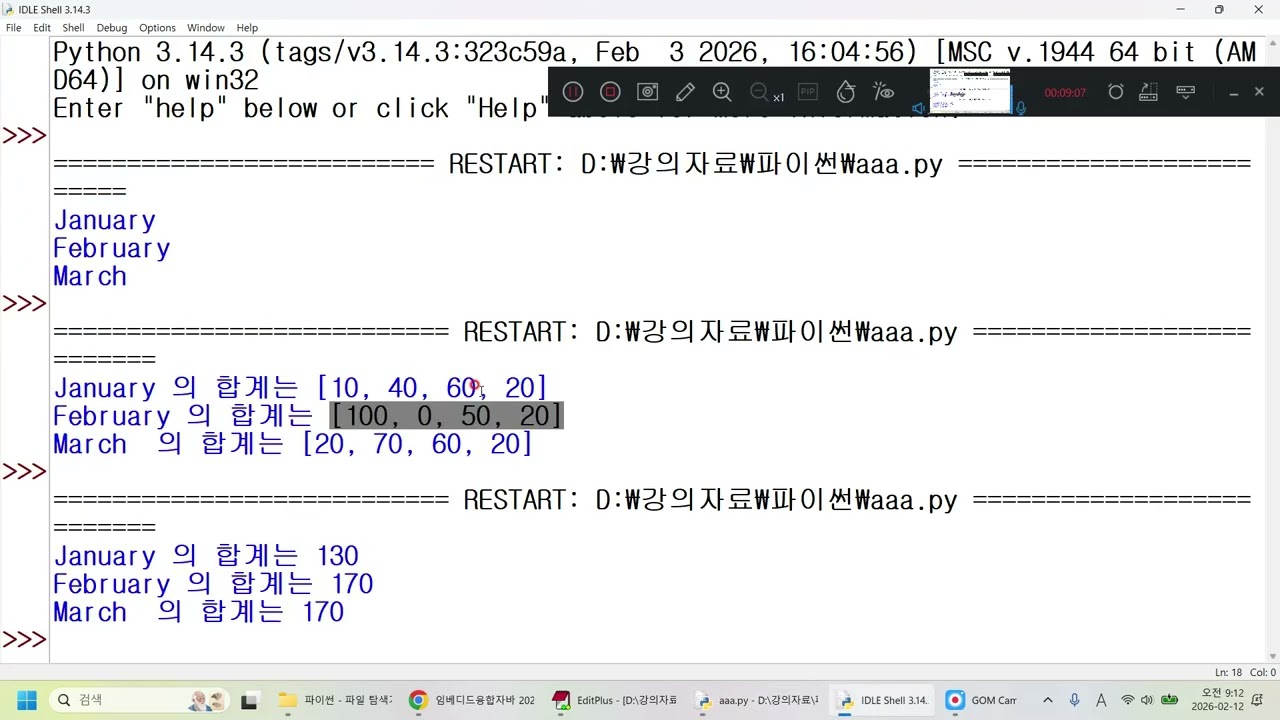This screenshot has height=720, width=1280.
Task: Select the pencil drawing tool in recorder
Action: coord(685,92)
